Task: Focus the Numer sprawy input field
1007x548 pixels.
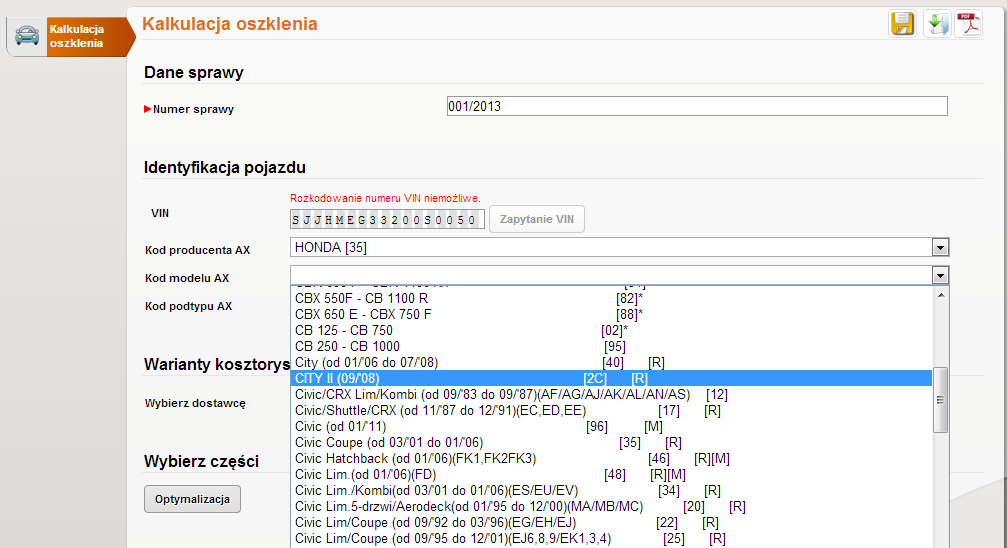Action: coord(697,106)
